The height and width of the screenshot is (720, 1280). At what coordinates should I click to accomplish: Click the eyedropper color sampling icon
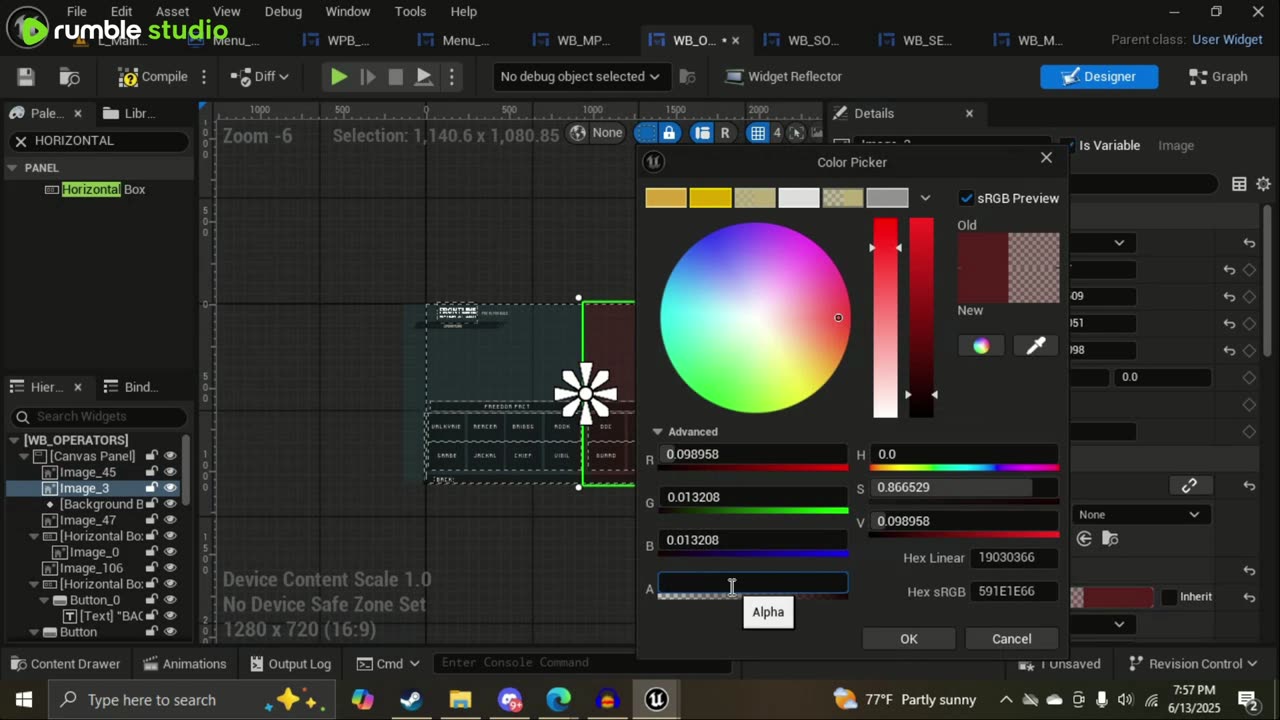click(x=1036, y=346)
